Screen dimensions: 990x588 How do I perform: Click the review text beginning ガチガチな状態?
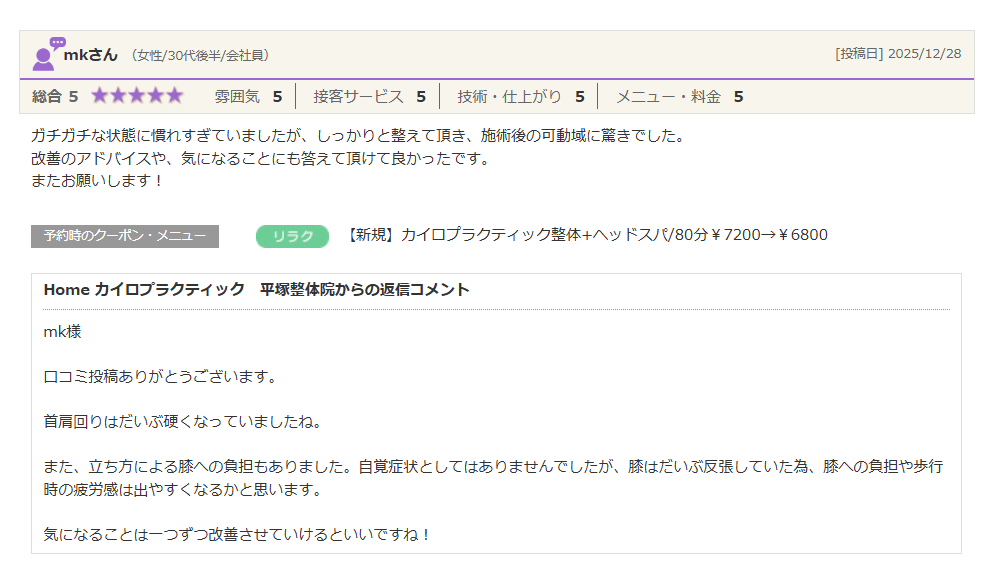pyautogui.click(x=357, y=135)
